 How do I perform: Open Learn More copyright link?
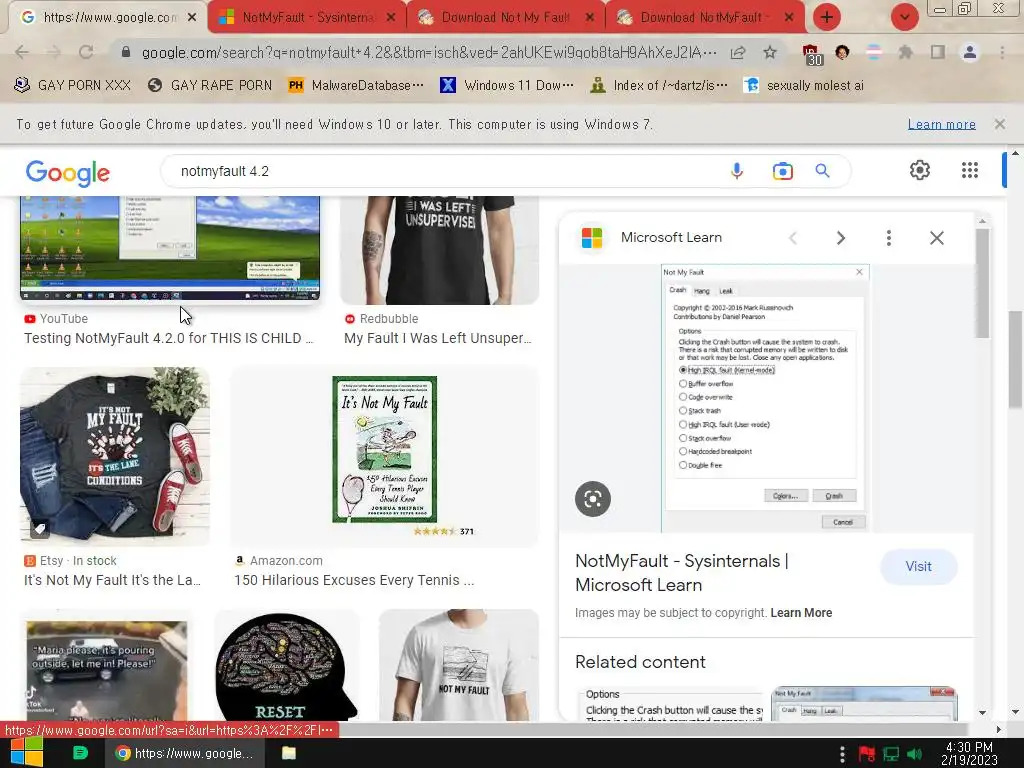801,613
